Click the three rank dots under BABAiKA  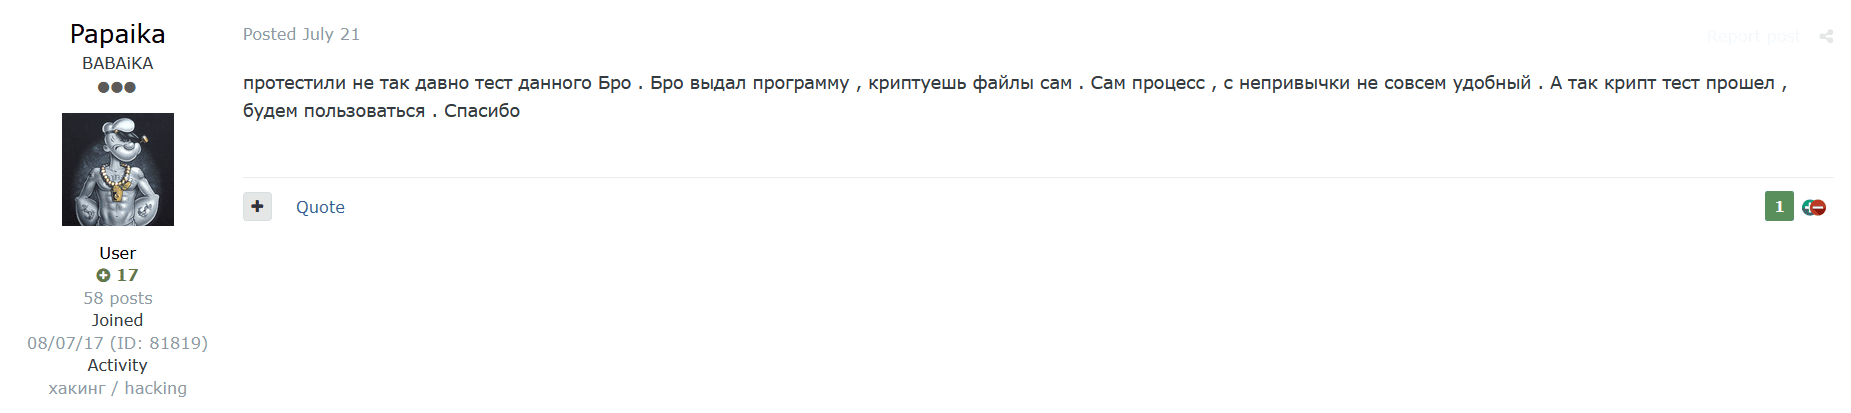[117, 87]
